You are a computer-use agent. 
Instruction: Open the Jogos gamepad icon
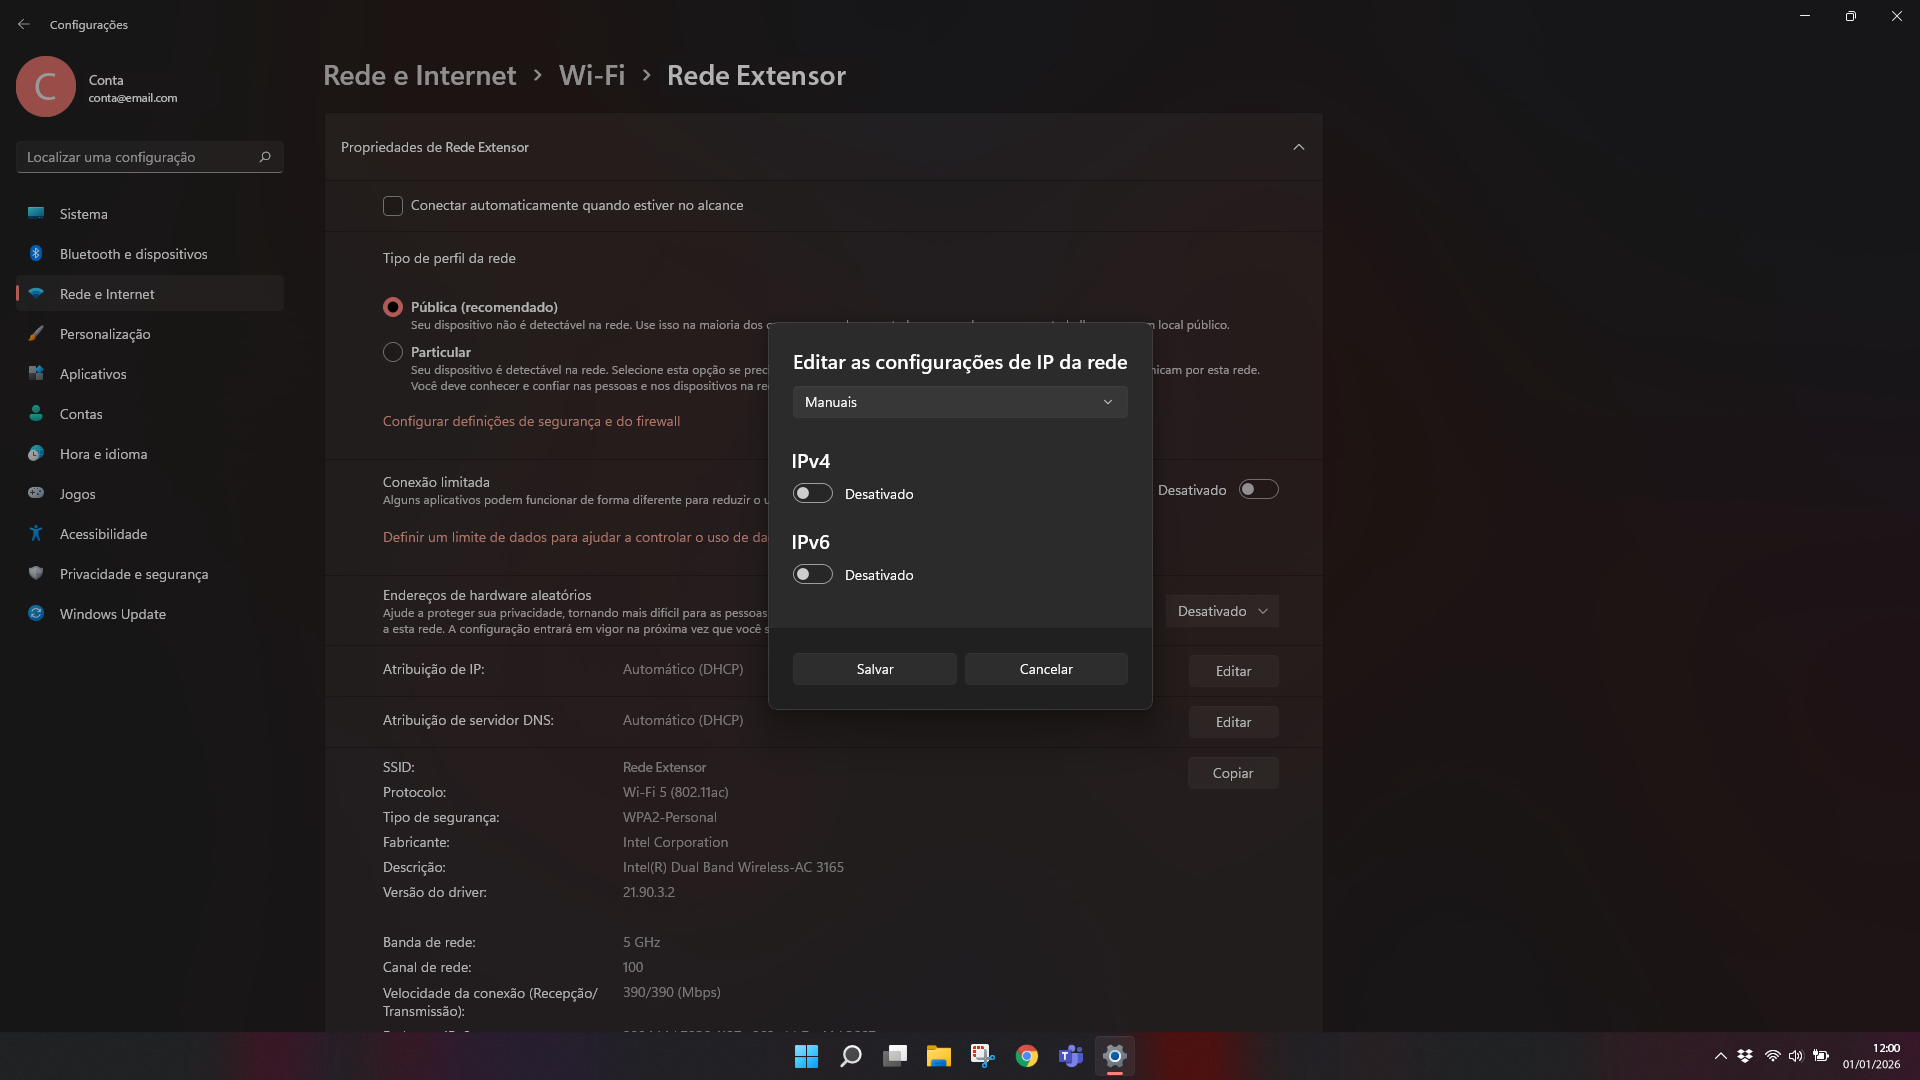[36, 494]
